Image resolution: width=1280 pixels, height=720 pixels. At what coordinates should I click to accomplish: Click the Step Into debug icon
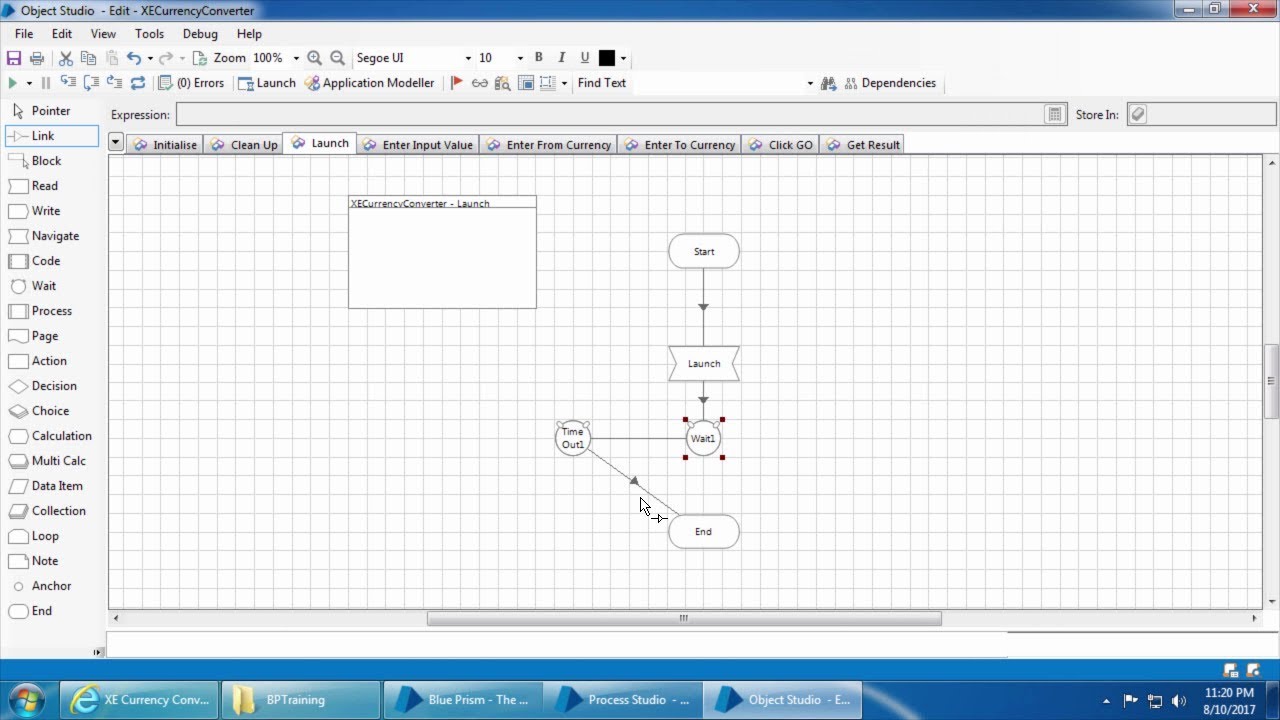coord(68,83)
